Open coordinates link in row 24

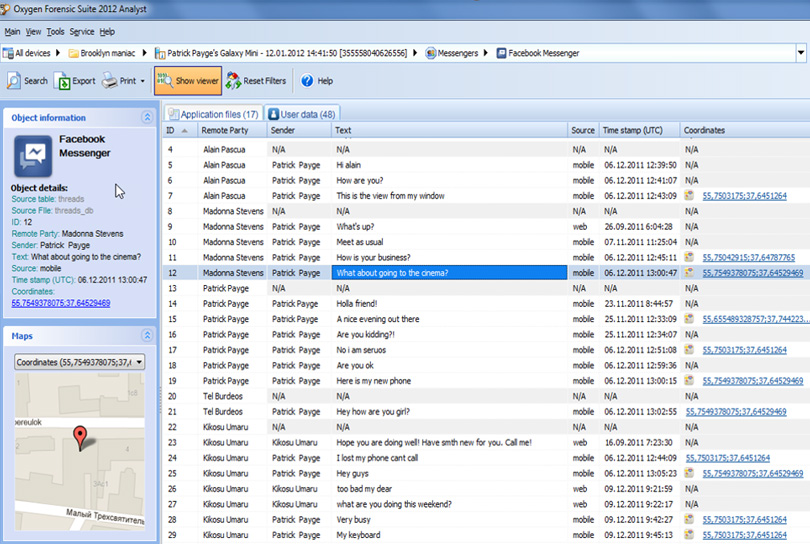point(728,458)
